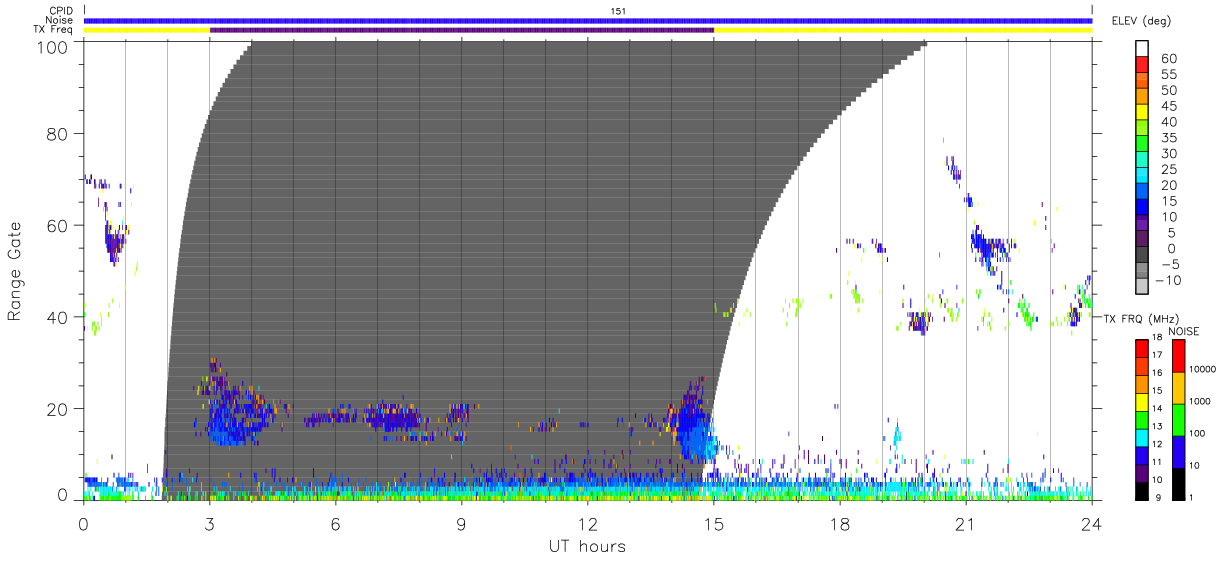This screenshot has height=567, width=1228.
Task: Click the "Range Gate" y-axis title
Action: click(15, 271)
